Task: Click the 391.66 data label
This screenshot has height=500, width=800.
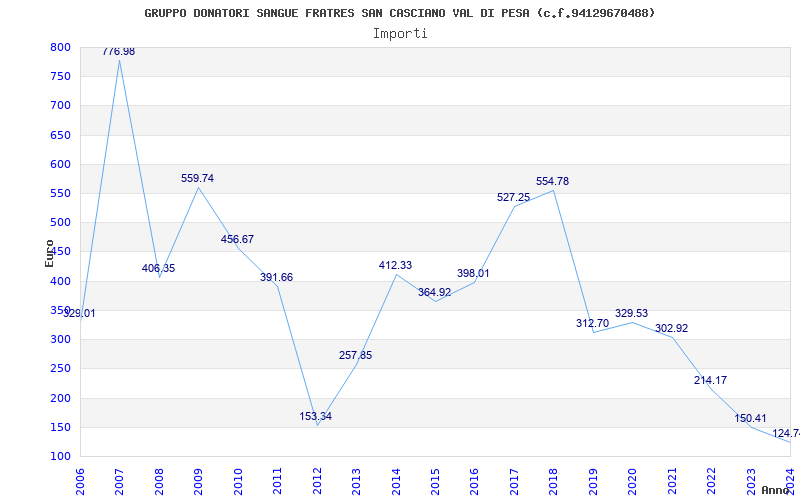Action: [x=277, y=278]
